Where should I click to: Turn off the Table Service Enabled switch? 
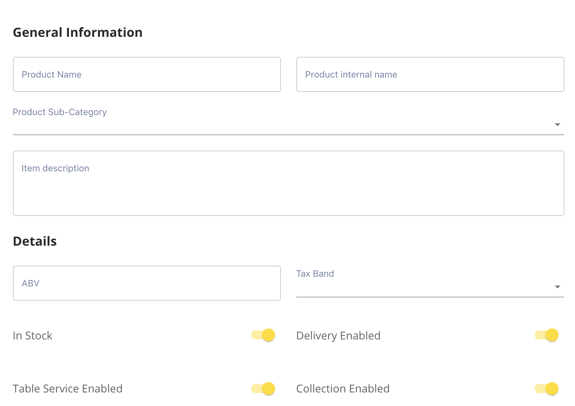point(263,389)
